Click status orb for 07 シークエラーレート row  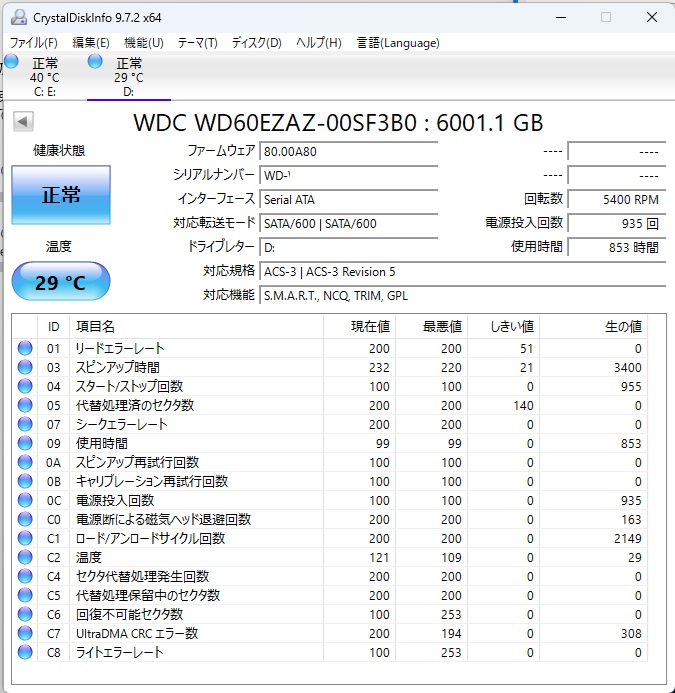25,424
